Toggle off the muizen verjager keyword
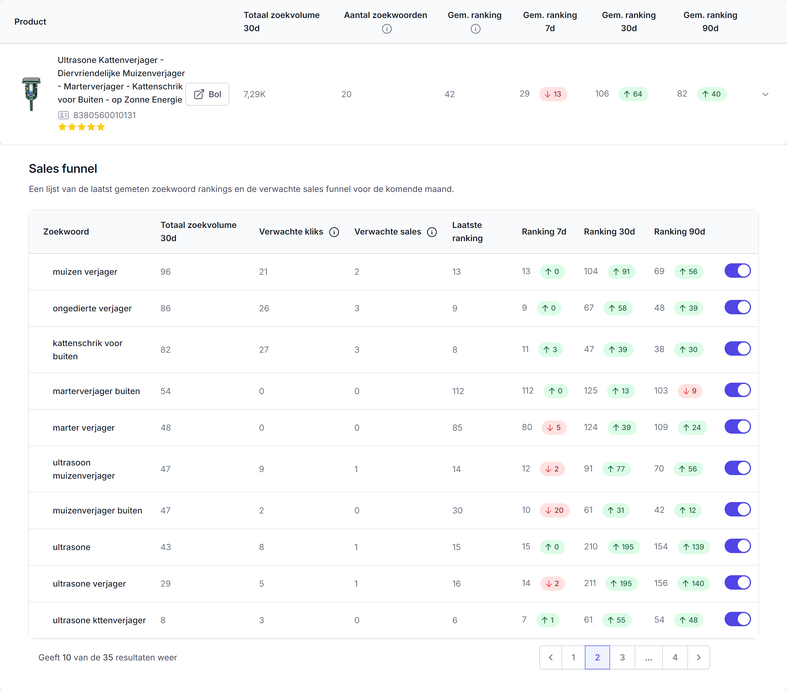The width and height of the screenshot is (787, 691). click(x=737, y=271)
